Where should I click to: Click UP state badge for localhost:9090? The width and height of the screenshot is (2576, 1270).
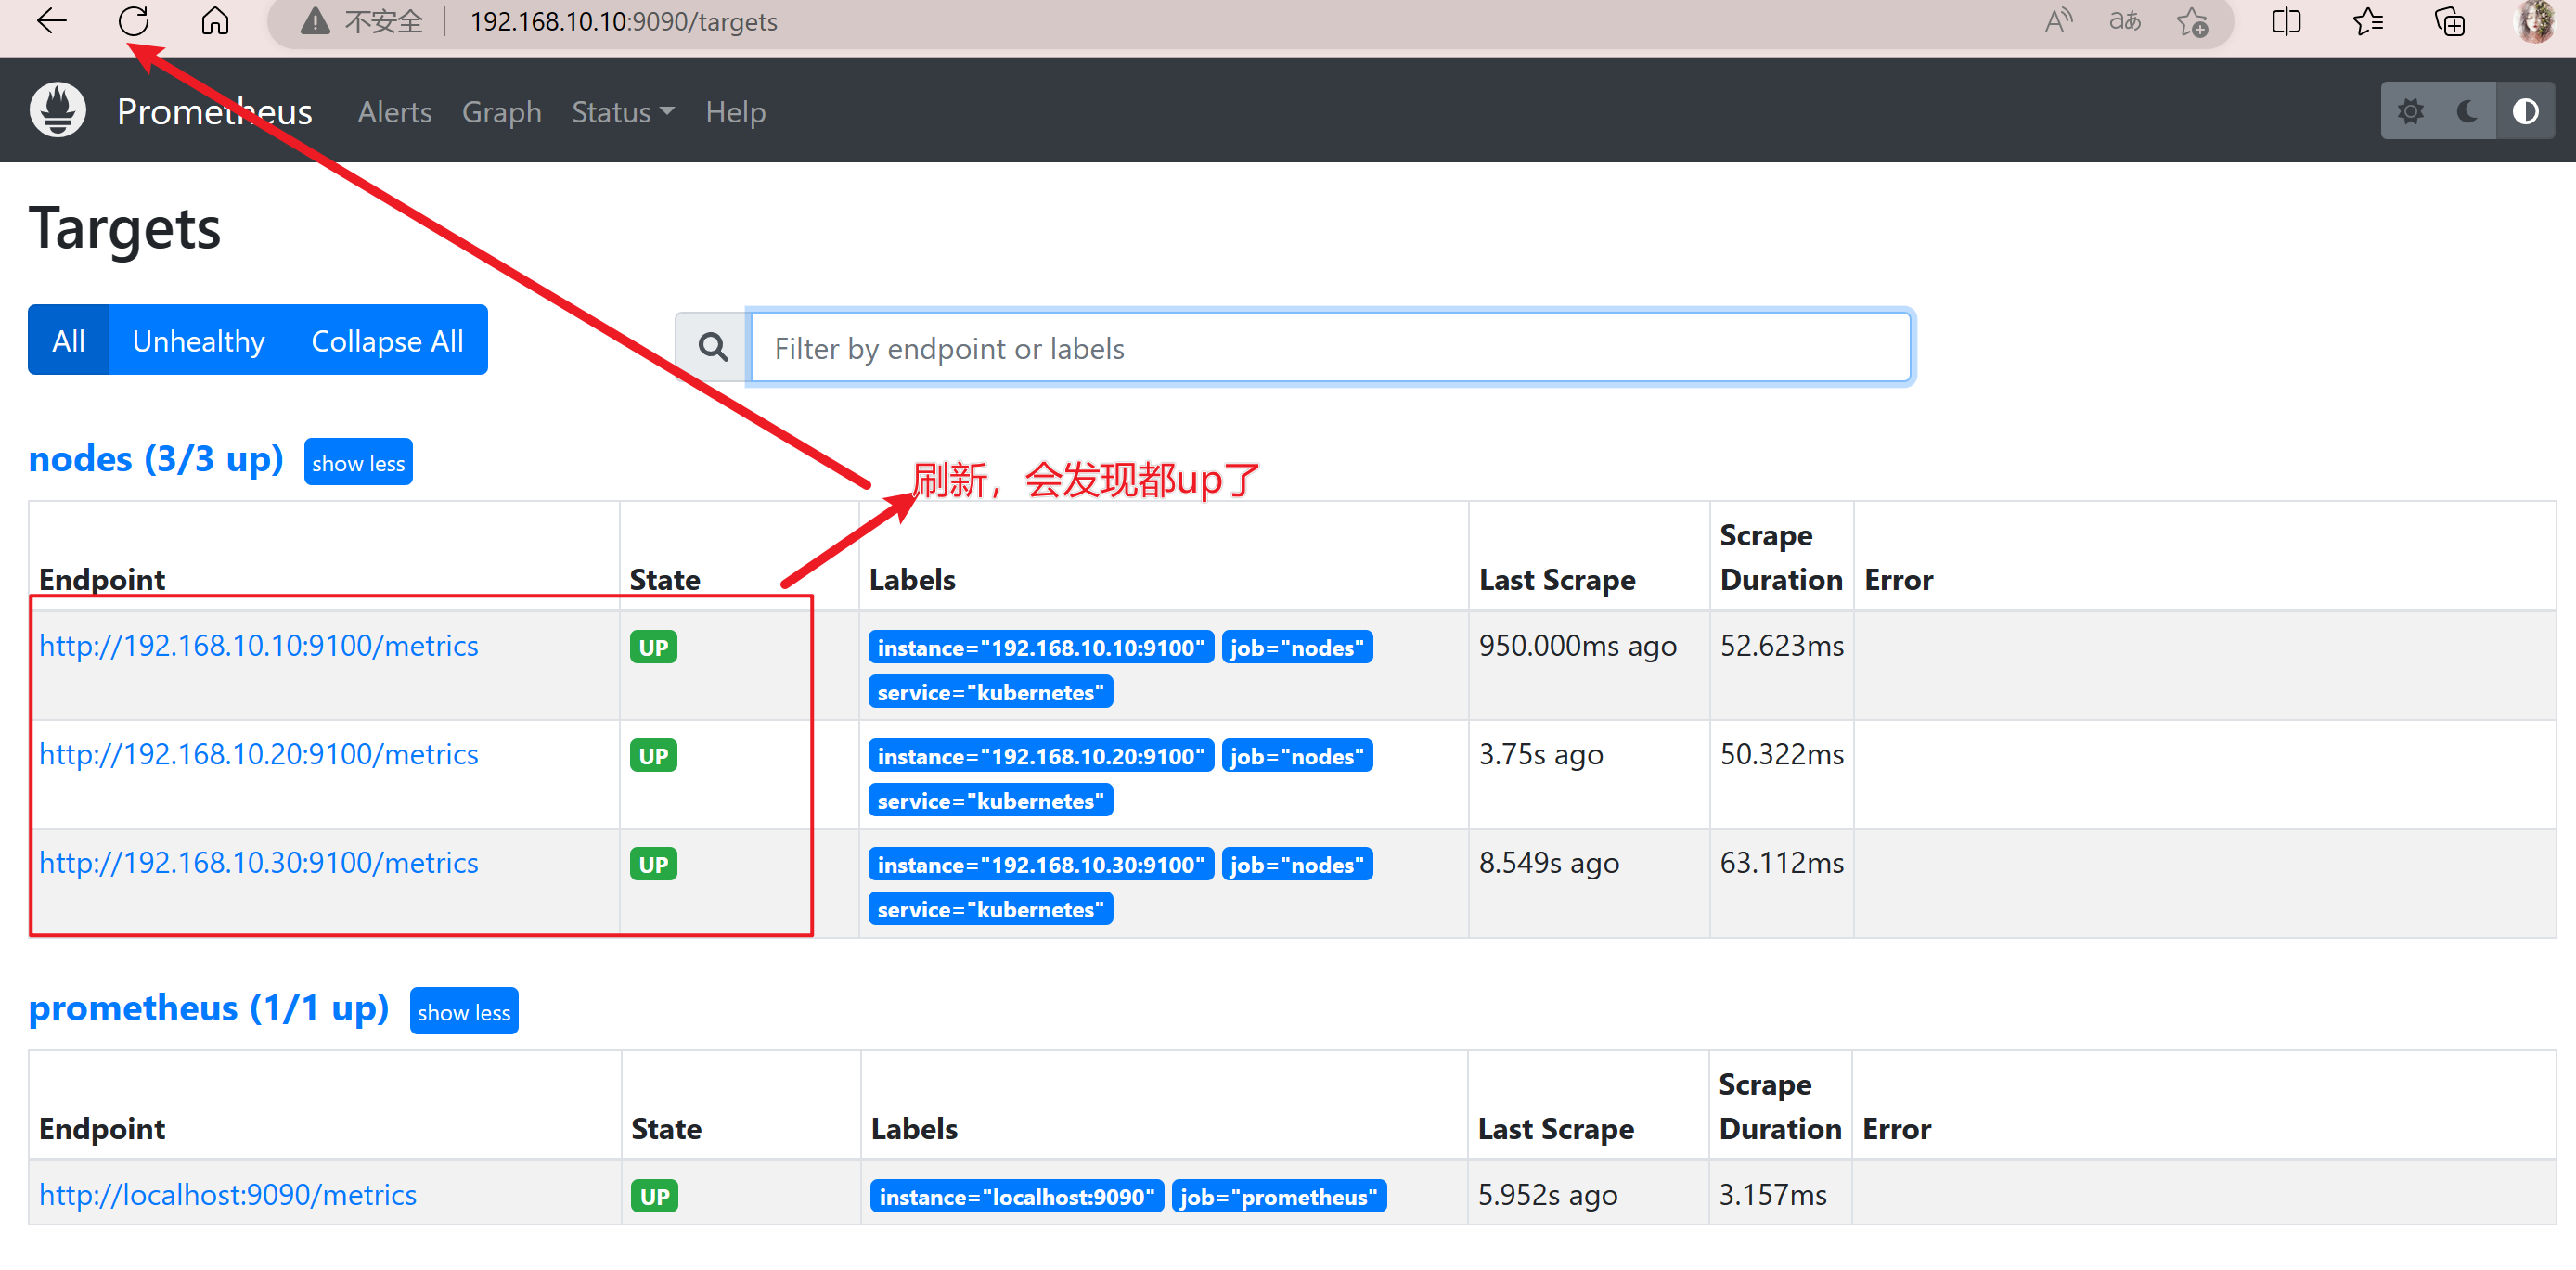[654, 1196]
